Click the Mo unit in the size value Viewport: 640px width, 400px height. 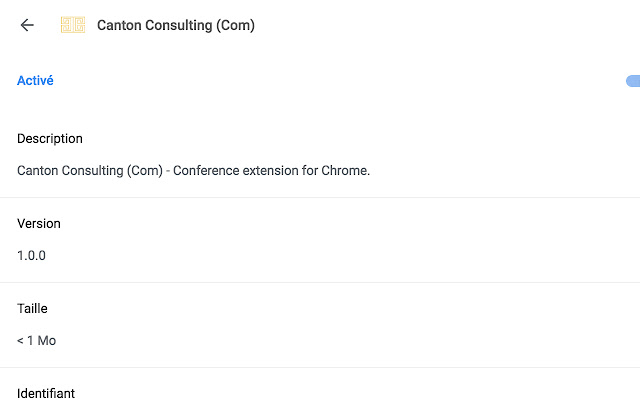click(46, 340)
